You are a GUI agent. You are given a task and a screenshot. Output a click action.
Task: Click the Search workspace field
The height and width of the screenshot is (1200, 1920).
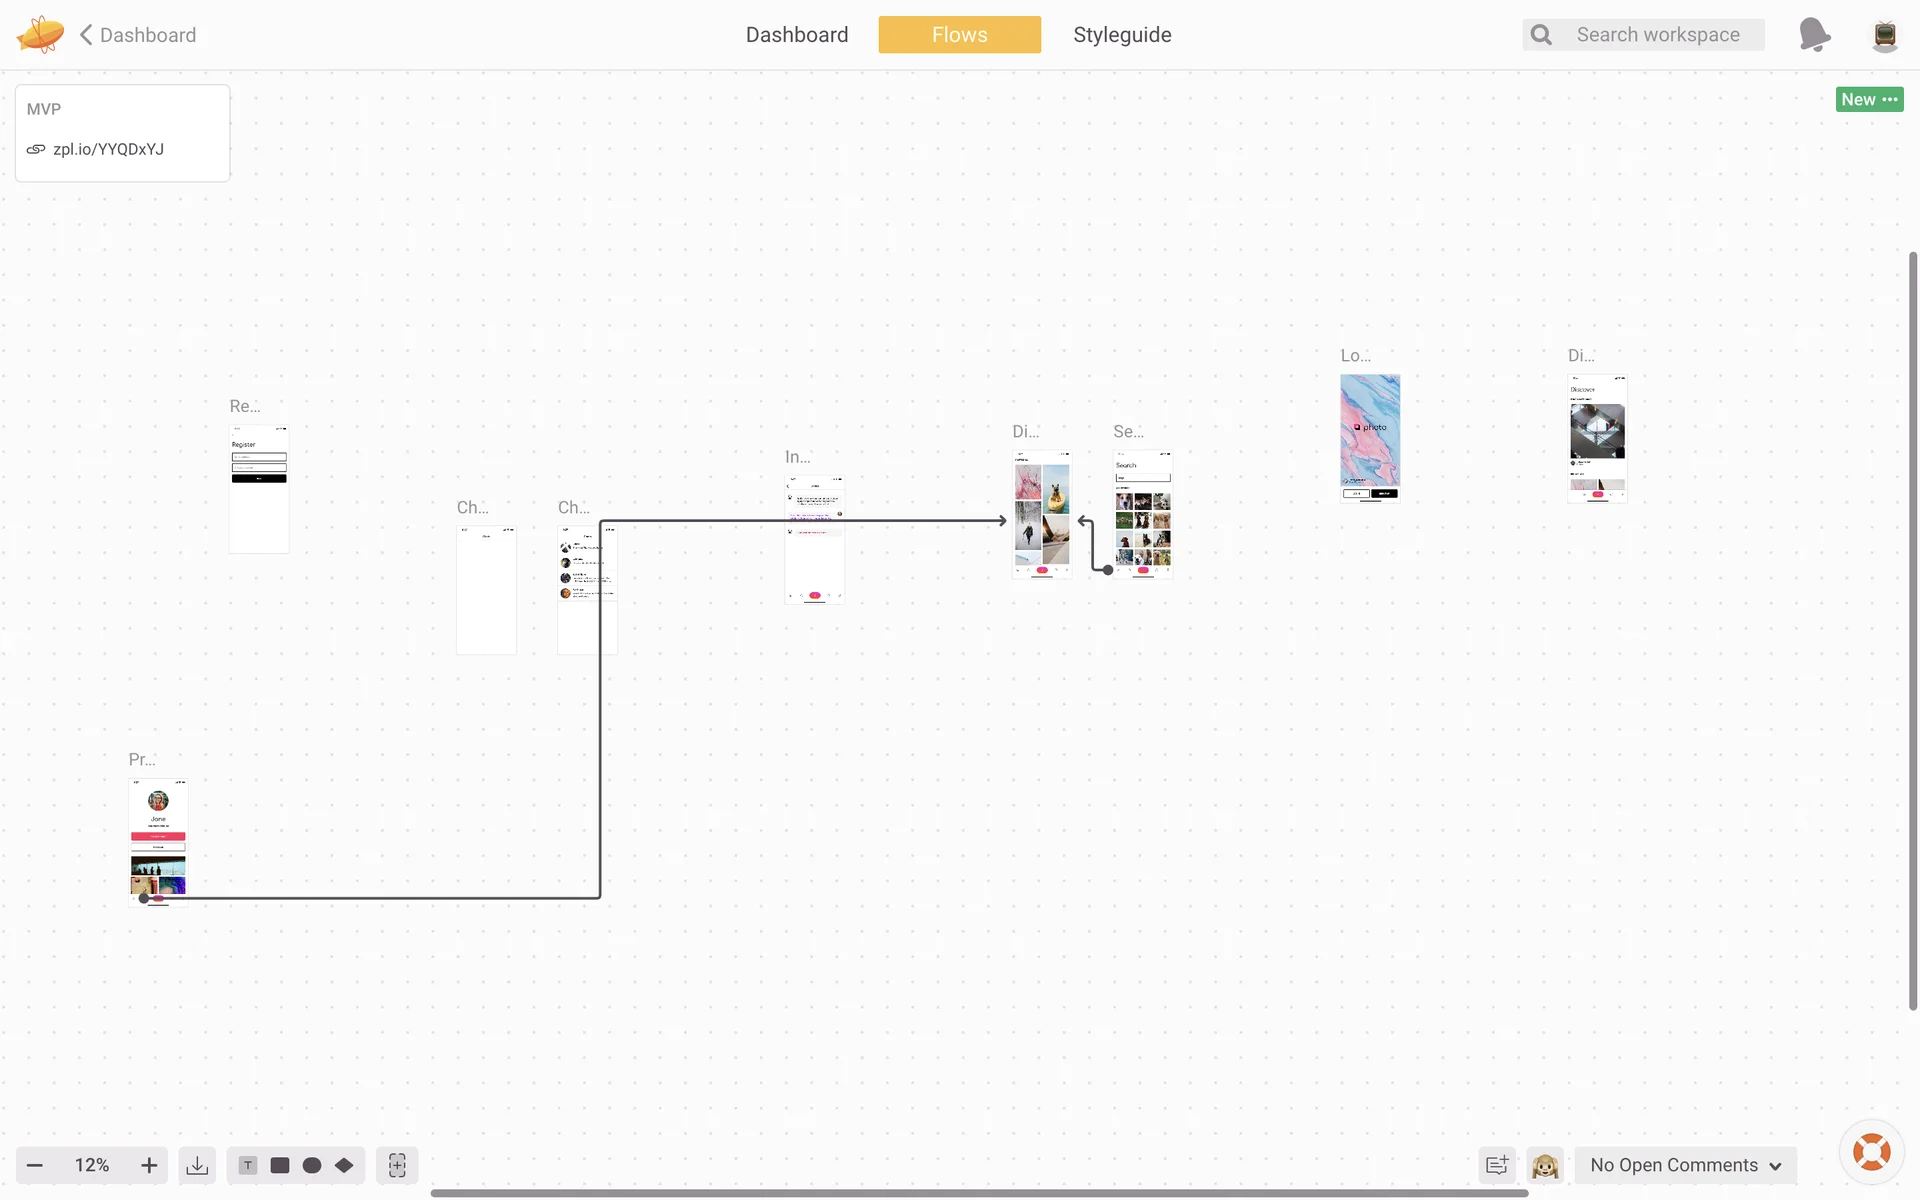tap(1657, 35)
